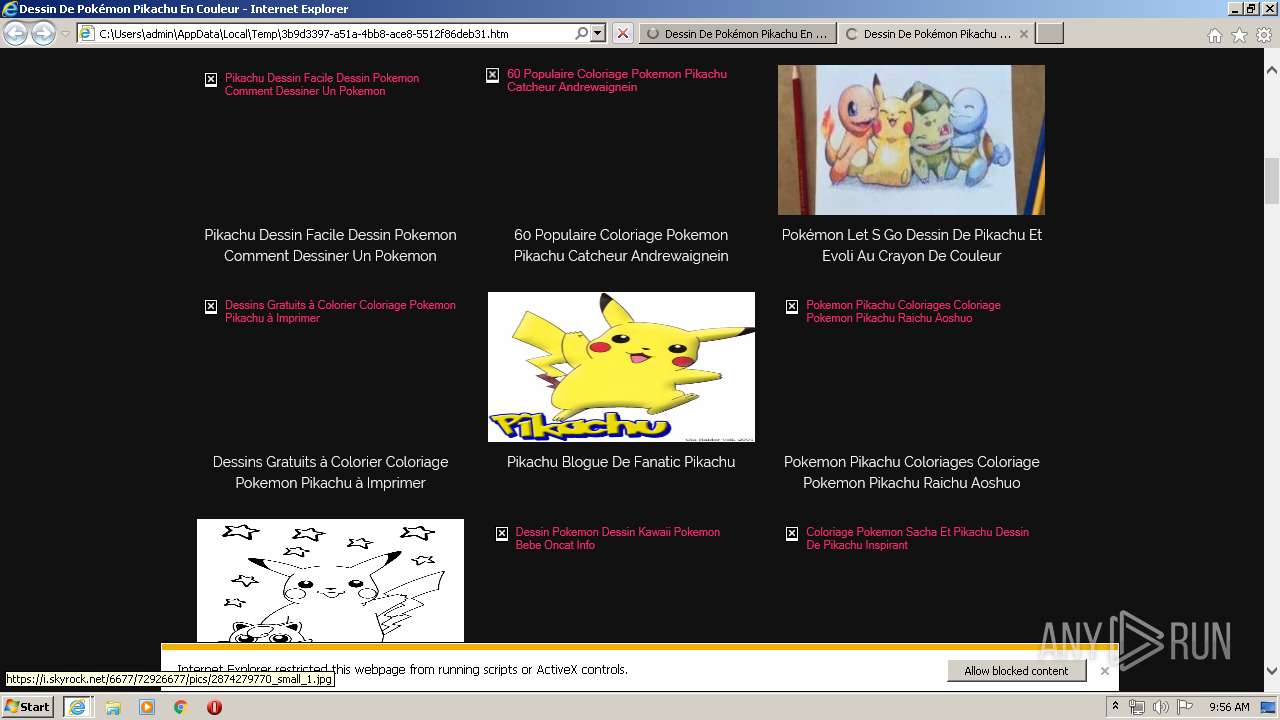1280x720 pixels.
Task: Click caption Pikachu Dessin Facile Comment Dessiner
Action: coord(330,245)
